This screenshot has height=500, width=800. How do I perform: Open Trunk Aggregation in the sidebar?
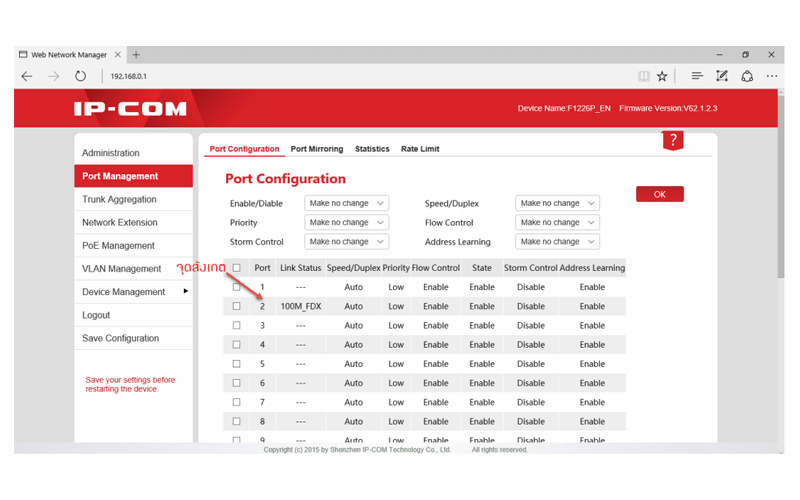134,199
